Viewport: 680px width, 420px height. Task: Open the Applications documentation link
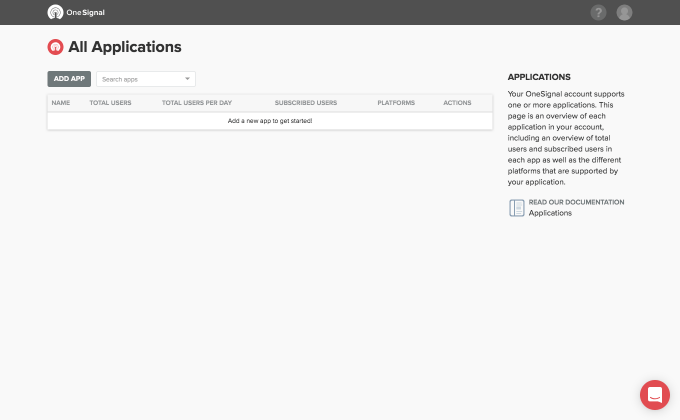tap(550, 213)
